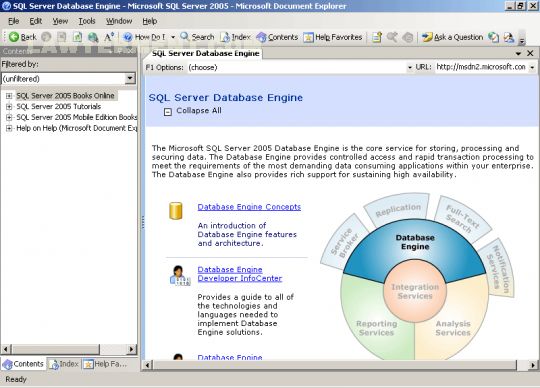Close the SQL Server Database Engine document
Image resolution: width=540 pixels, height=388 pixels.
pos(530,53)
